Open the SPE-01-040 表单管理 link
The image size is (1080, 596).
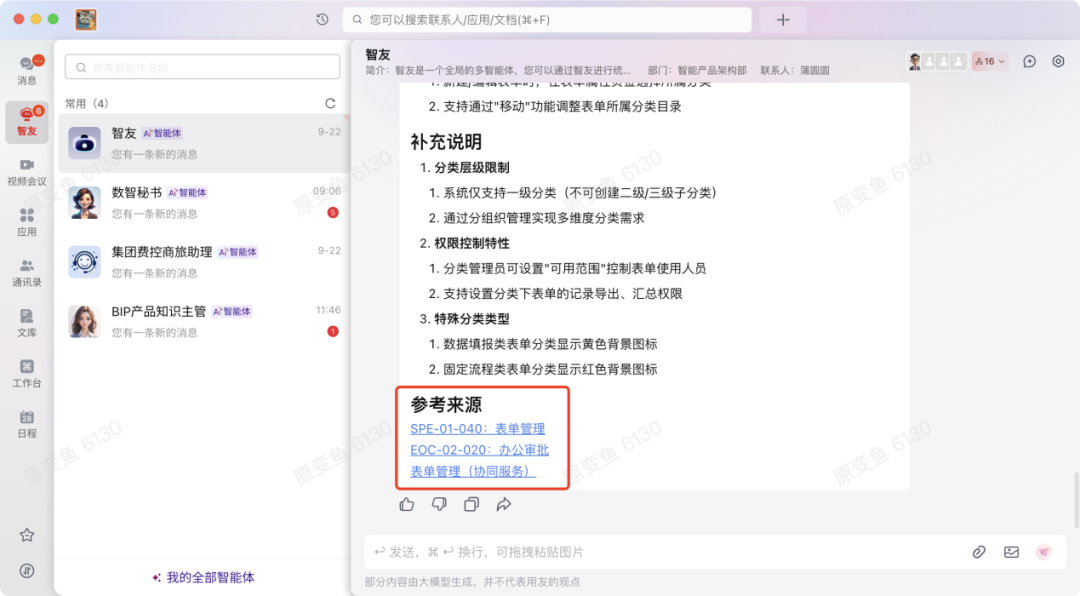click(478, 428)
